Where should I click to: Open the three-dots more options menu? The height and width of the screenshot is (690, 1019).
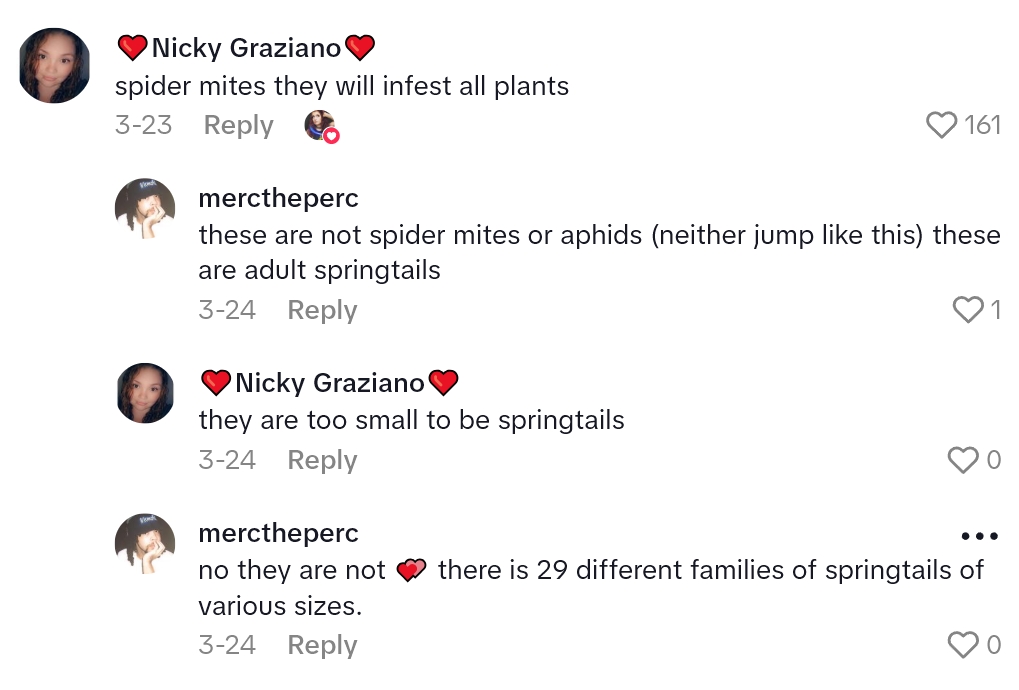coord(979,536)
